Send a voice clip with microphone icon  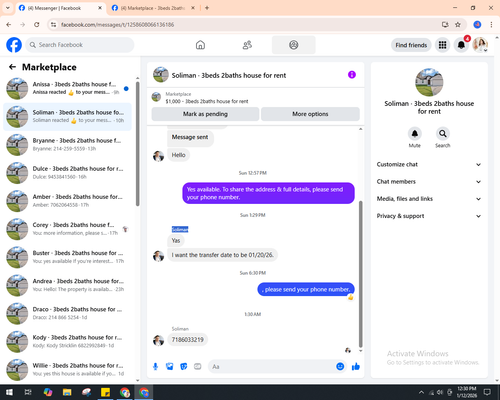[155, 367]
